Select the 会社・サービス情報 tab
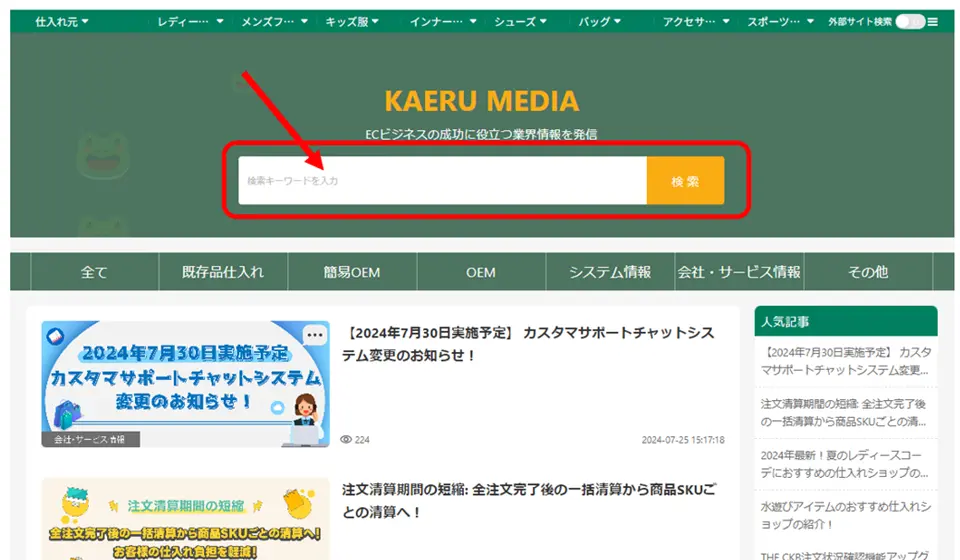This screenshot has width=960, height=560. coord(739,272)
